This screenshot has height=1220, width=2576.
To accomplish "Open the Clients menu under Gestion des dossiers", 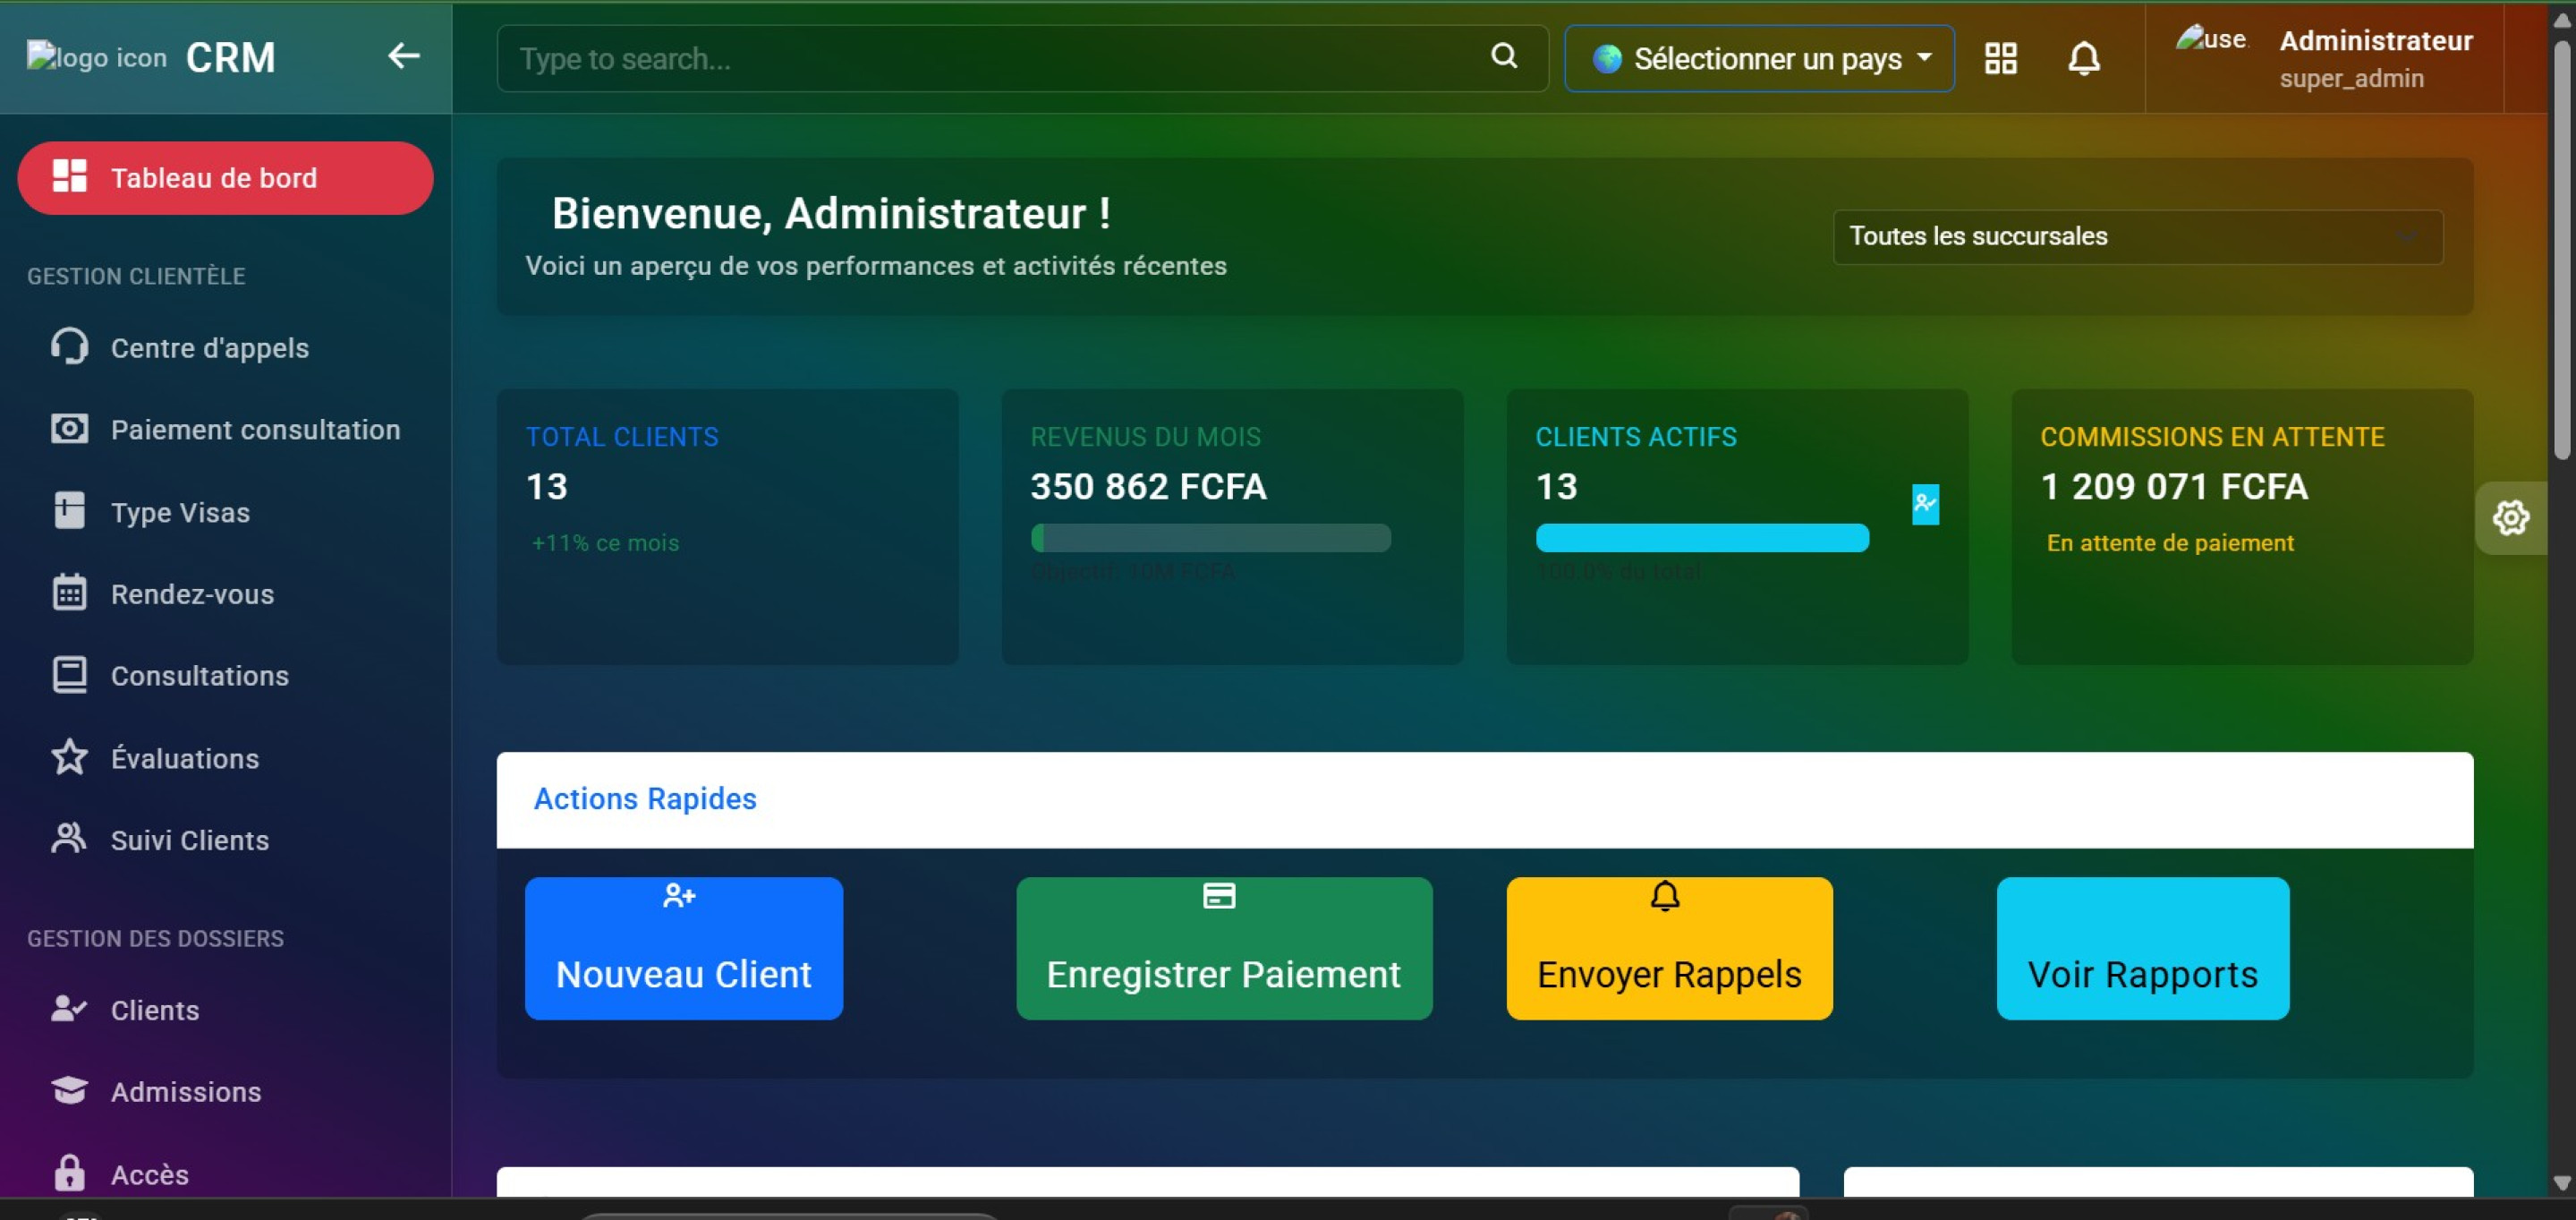I will pyautogui.click(x=154, y=1010).
